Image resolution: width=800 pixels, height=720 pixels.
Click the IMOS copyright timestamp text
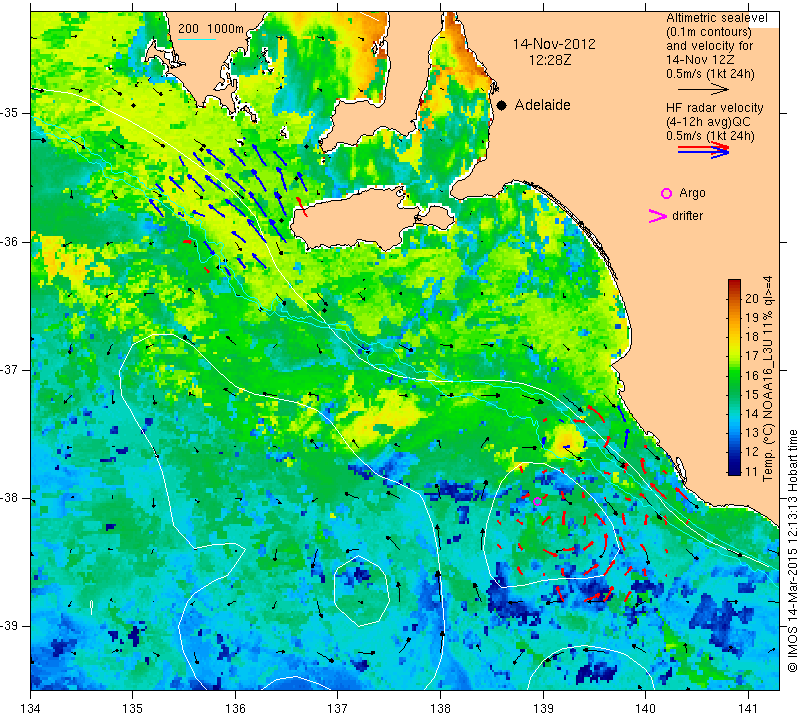(x=791, y=551)
